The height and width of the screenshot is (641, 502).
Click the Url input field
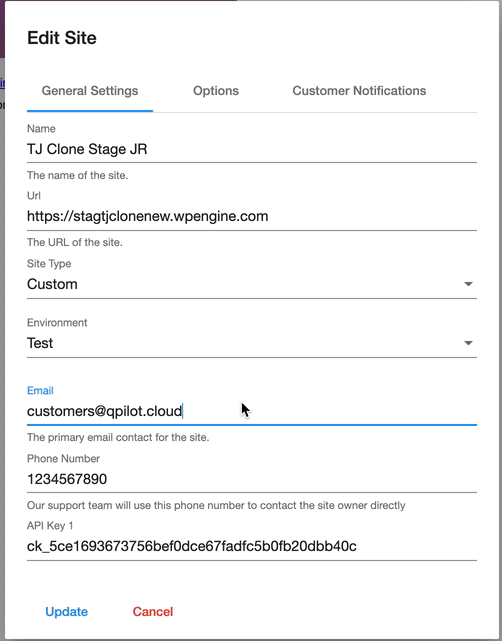(252, 216)
